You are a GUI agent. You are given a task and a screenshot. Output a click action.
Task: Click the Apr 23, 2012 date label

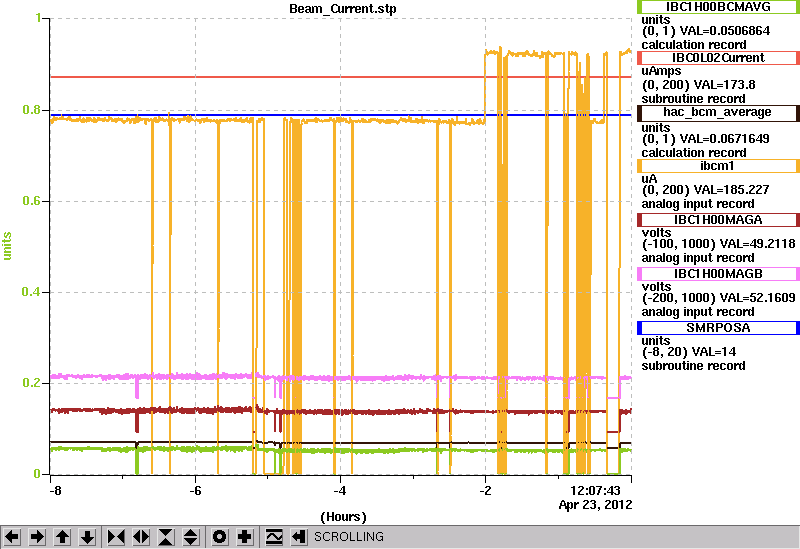coord(595,505)
